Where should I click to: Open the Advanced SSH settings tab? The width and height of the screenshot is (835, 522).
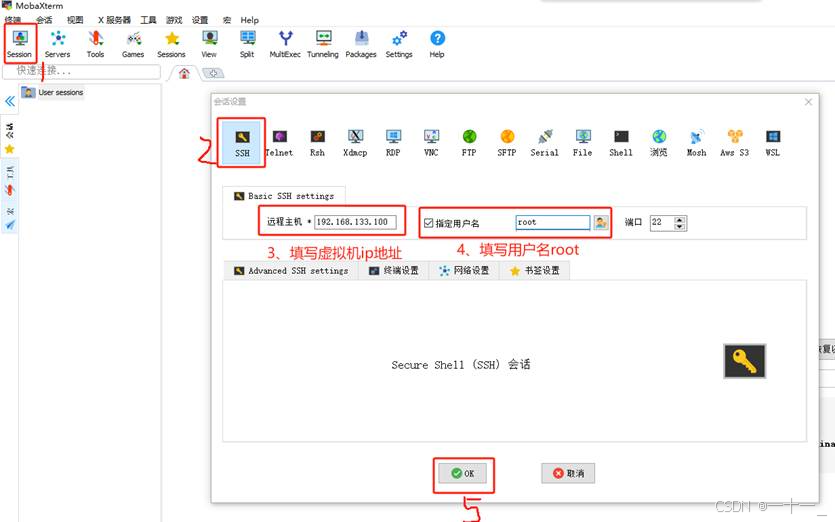pyautogui.click(x=291, y=271)
